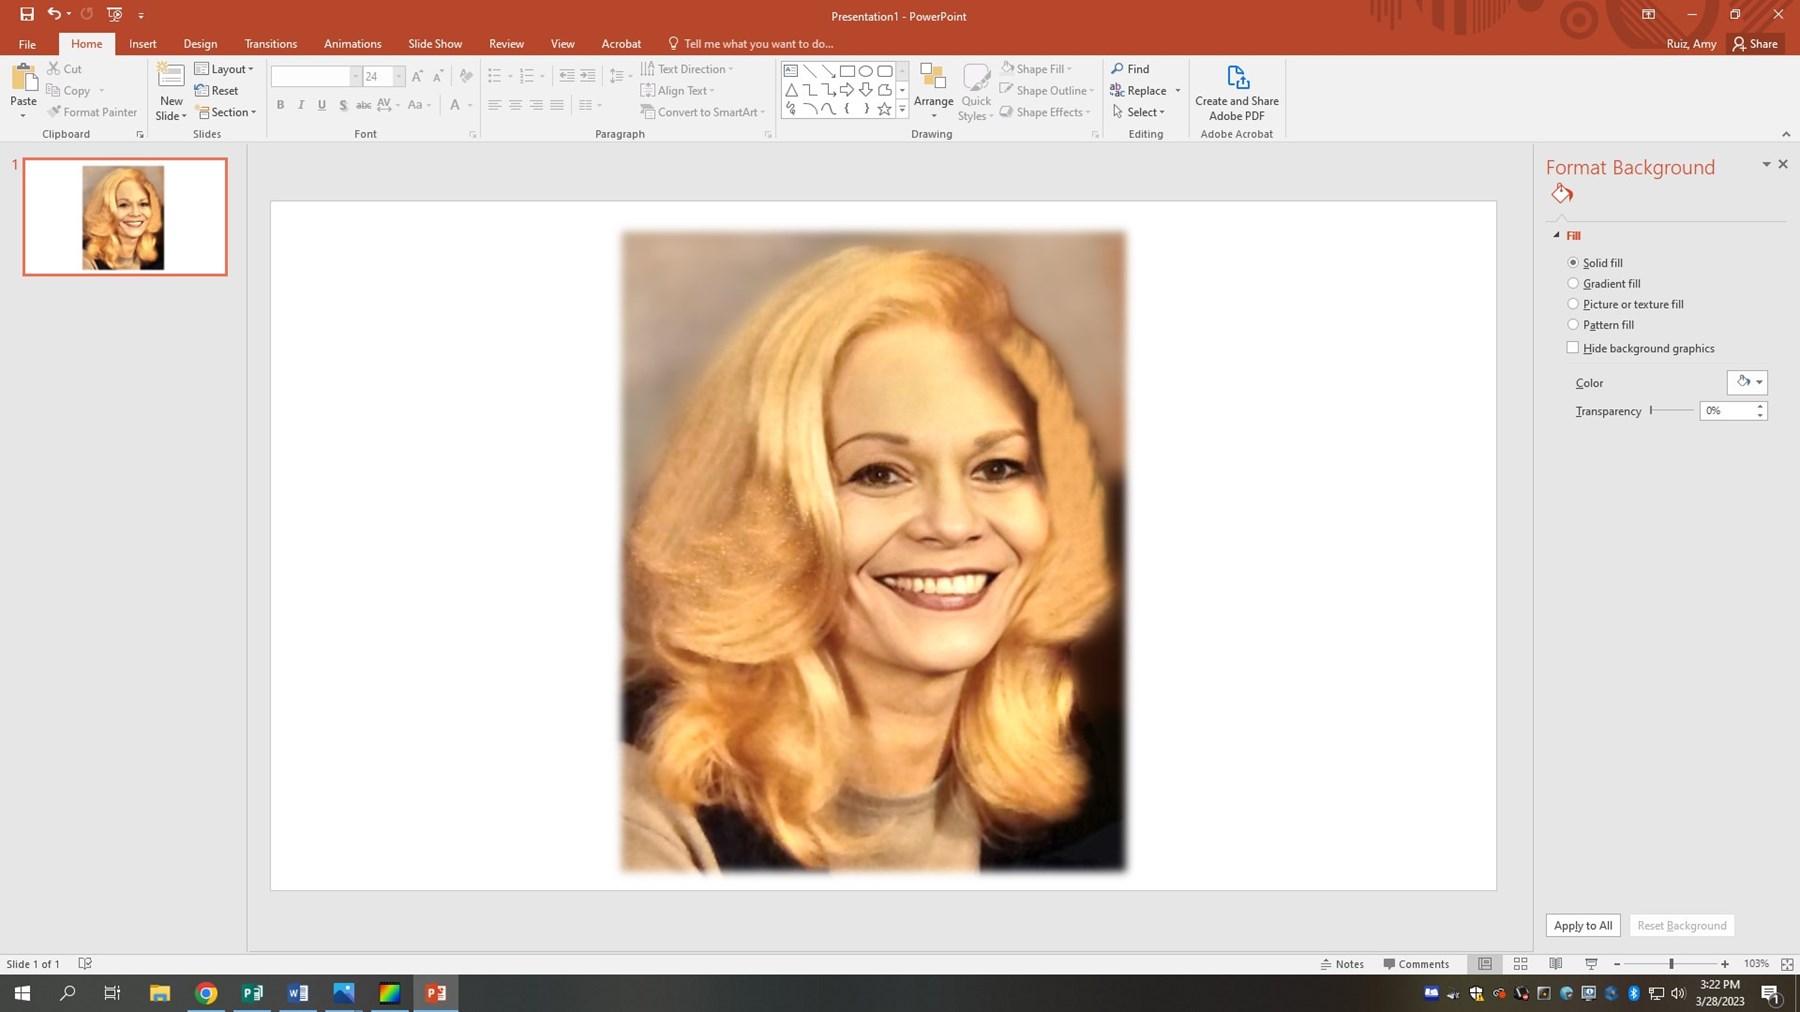
Task: Choose Picture or texture fill
Action: click(x=1573, y=304)
